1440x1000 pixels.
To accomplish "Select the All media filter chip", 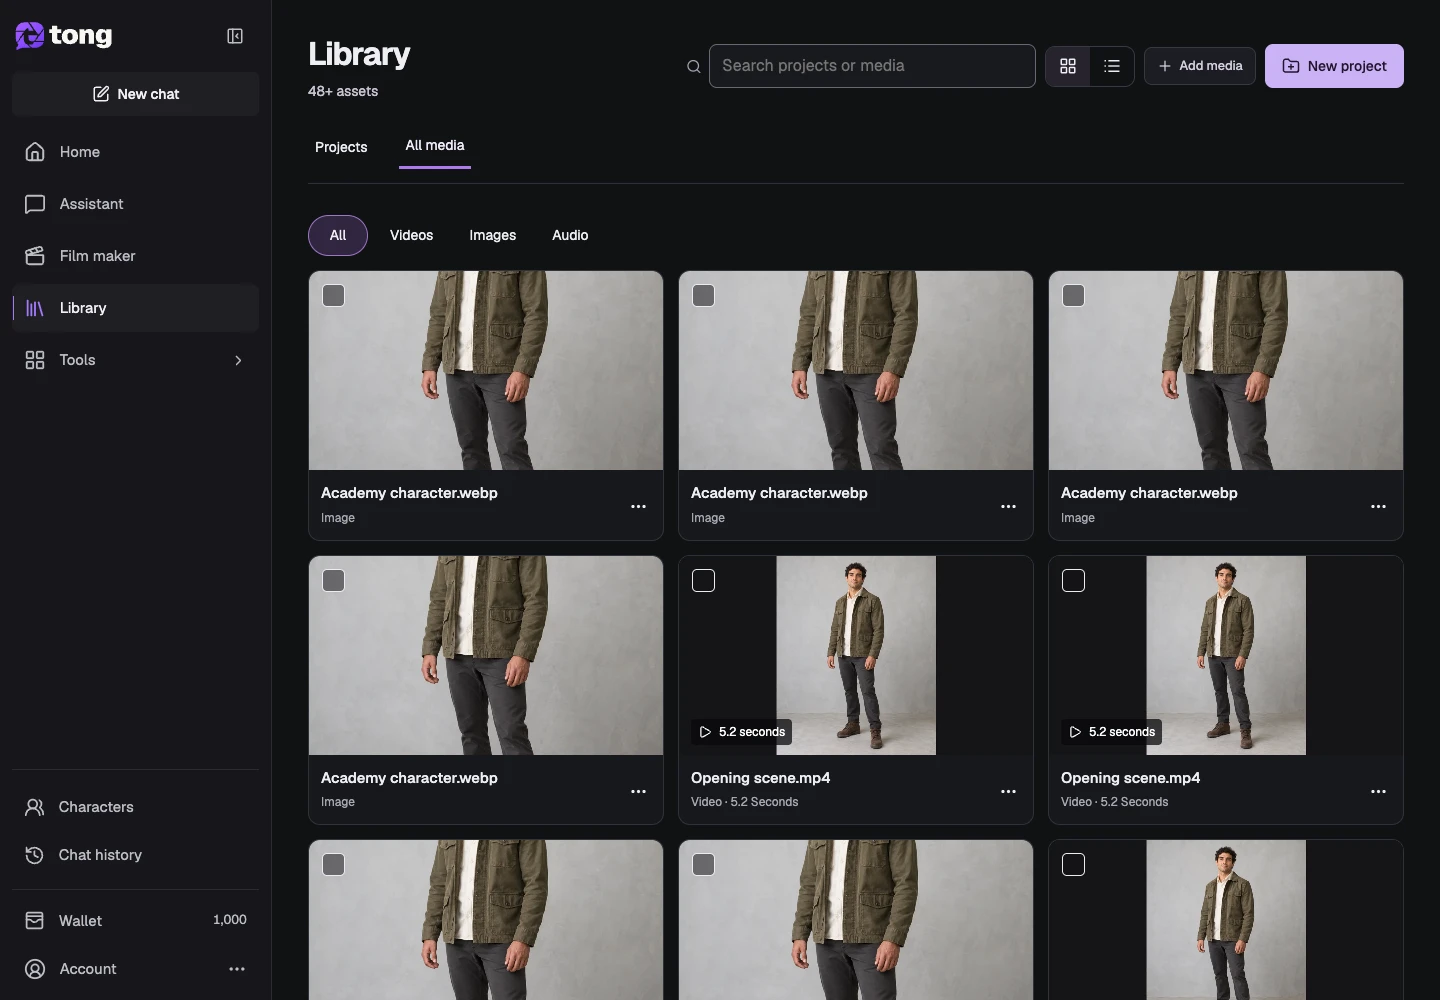I will 338,236.
